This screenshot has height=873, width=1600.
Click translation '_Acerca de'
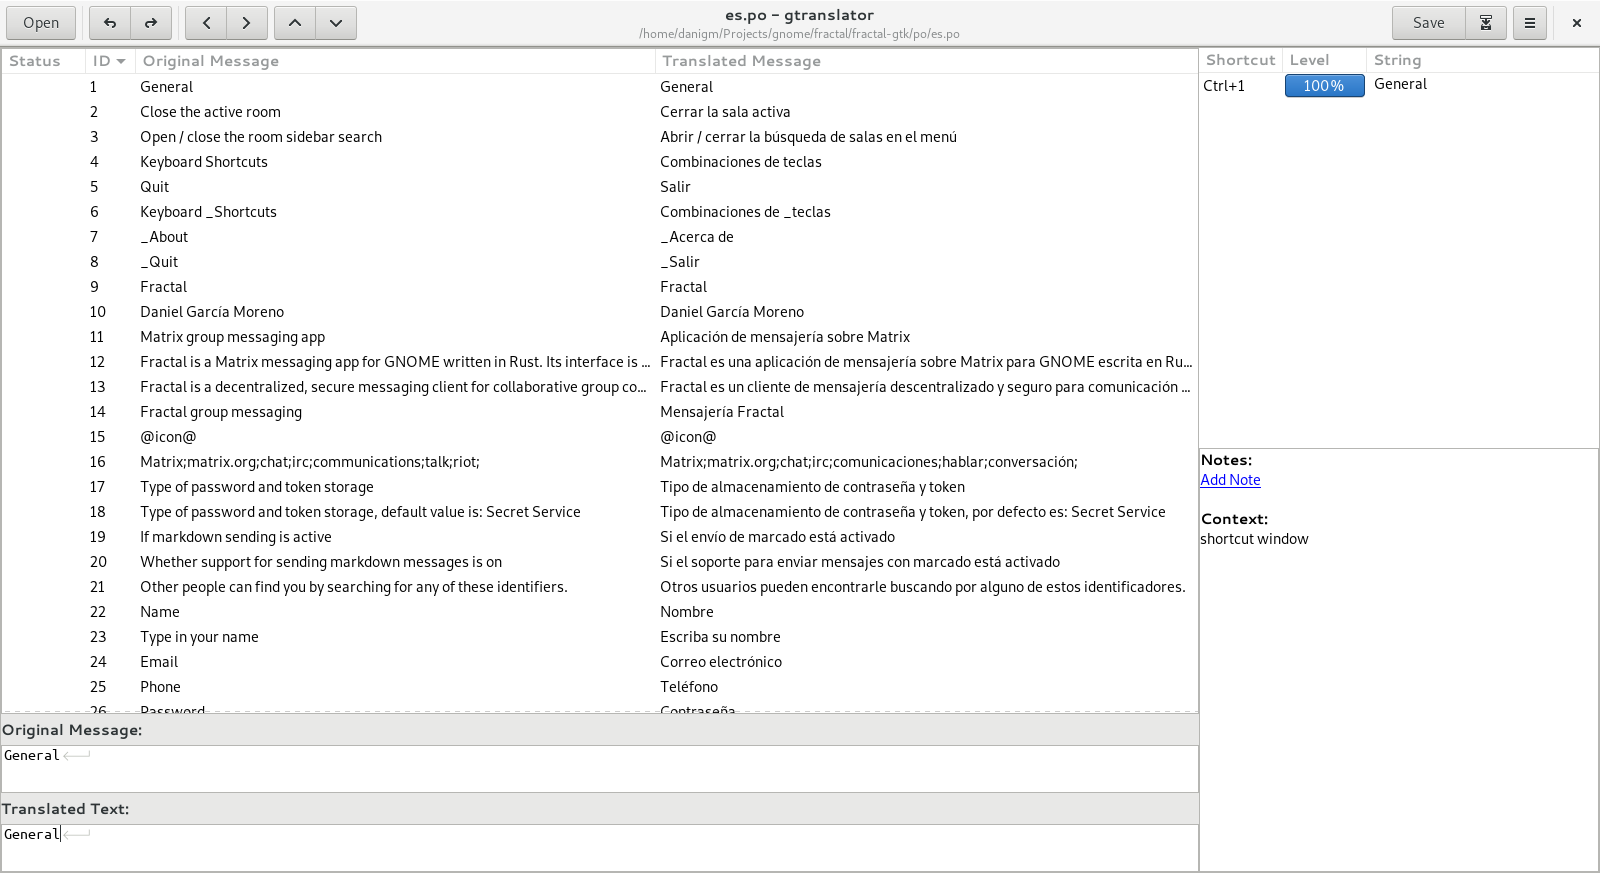(697, 237)
